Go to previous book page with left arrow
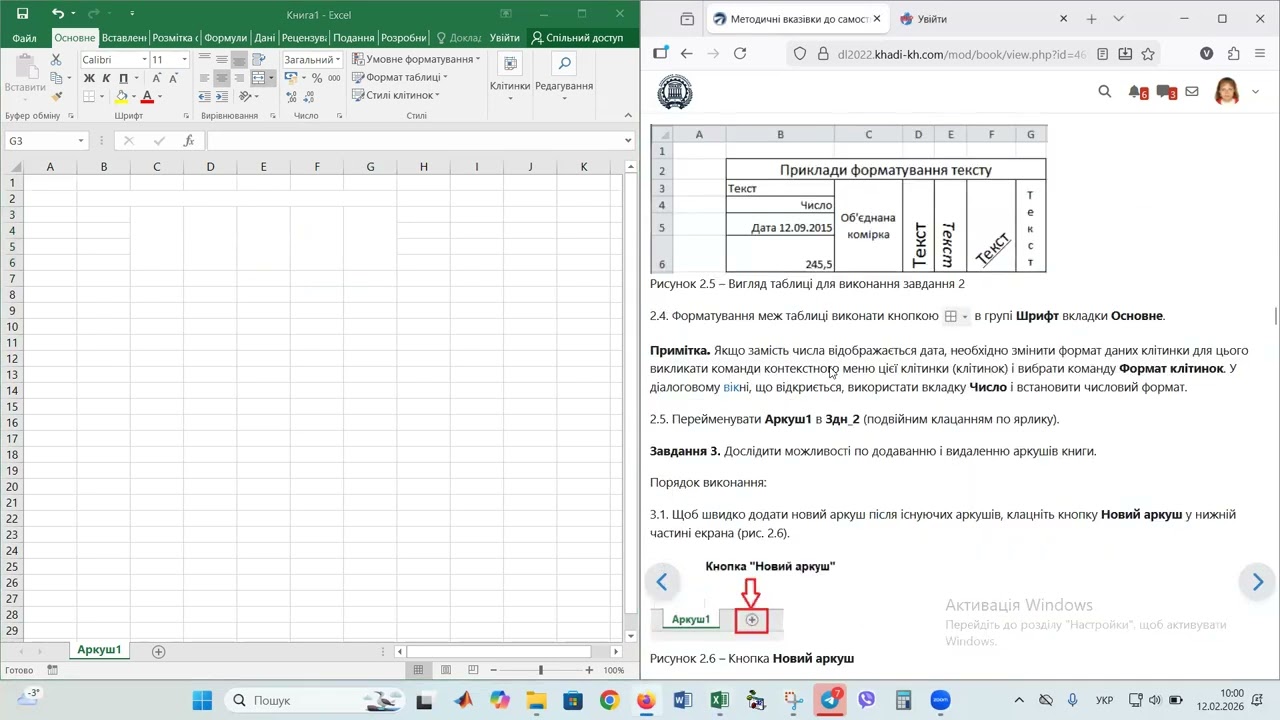1280x720 pixels. pyautogui.click(x=662, y=582)
